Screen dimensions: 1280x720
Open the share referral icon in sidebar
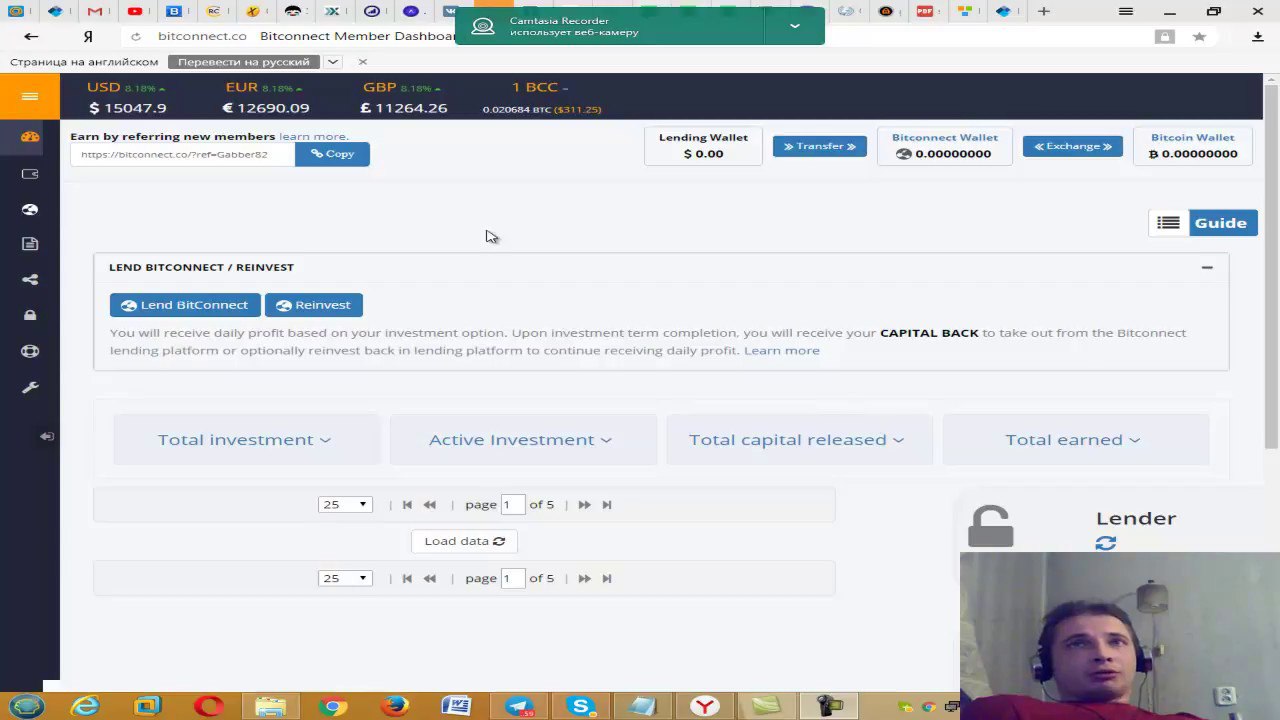30,280
